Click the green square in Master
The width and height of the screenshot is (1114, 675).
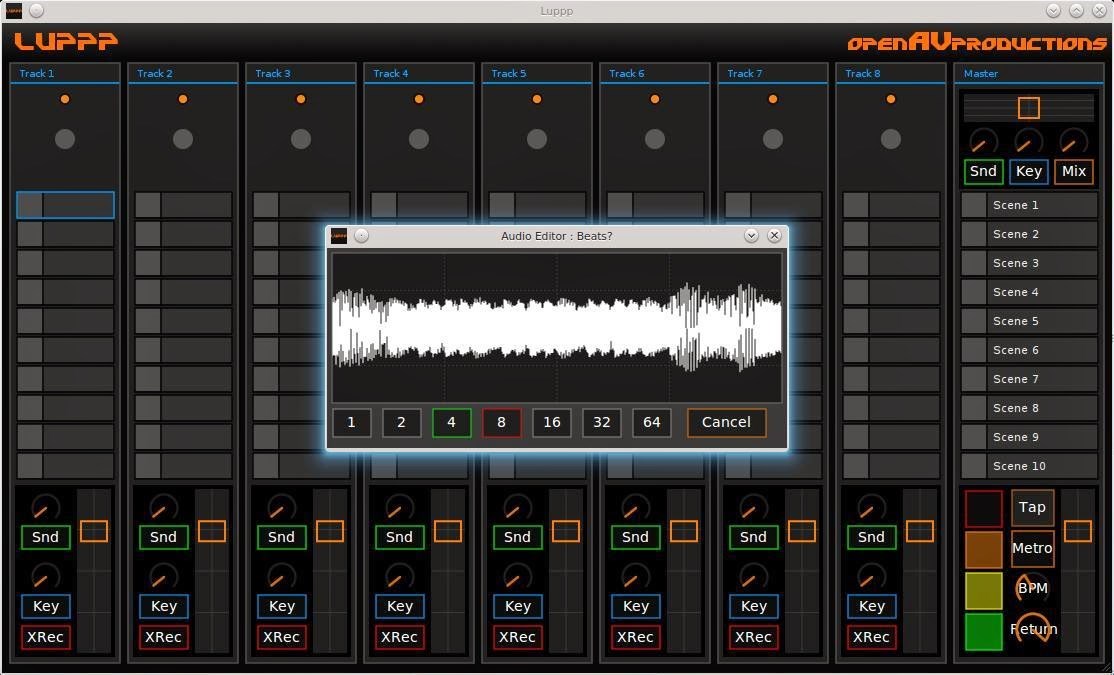pos(983,632)
